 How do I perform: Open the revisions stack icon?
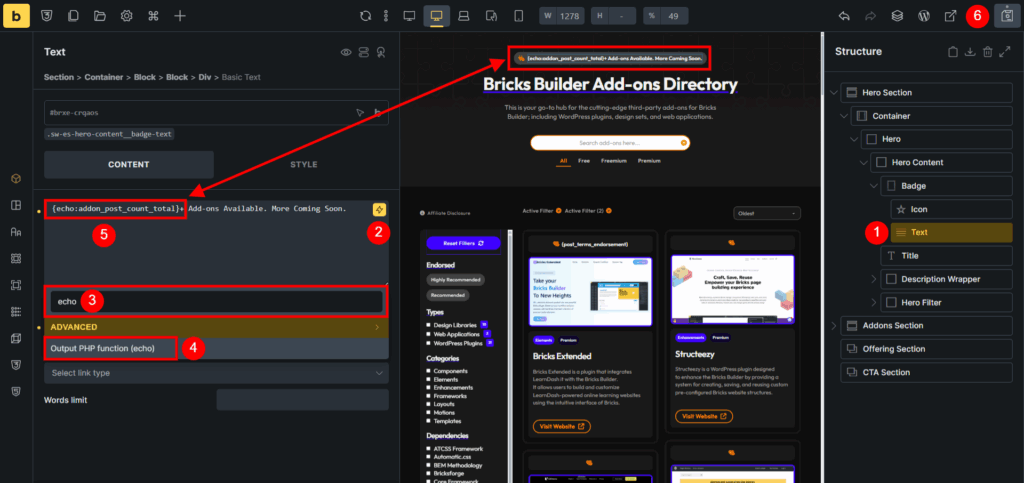[897, 16]
